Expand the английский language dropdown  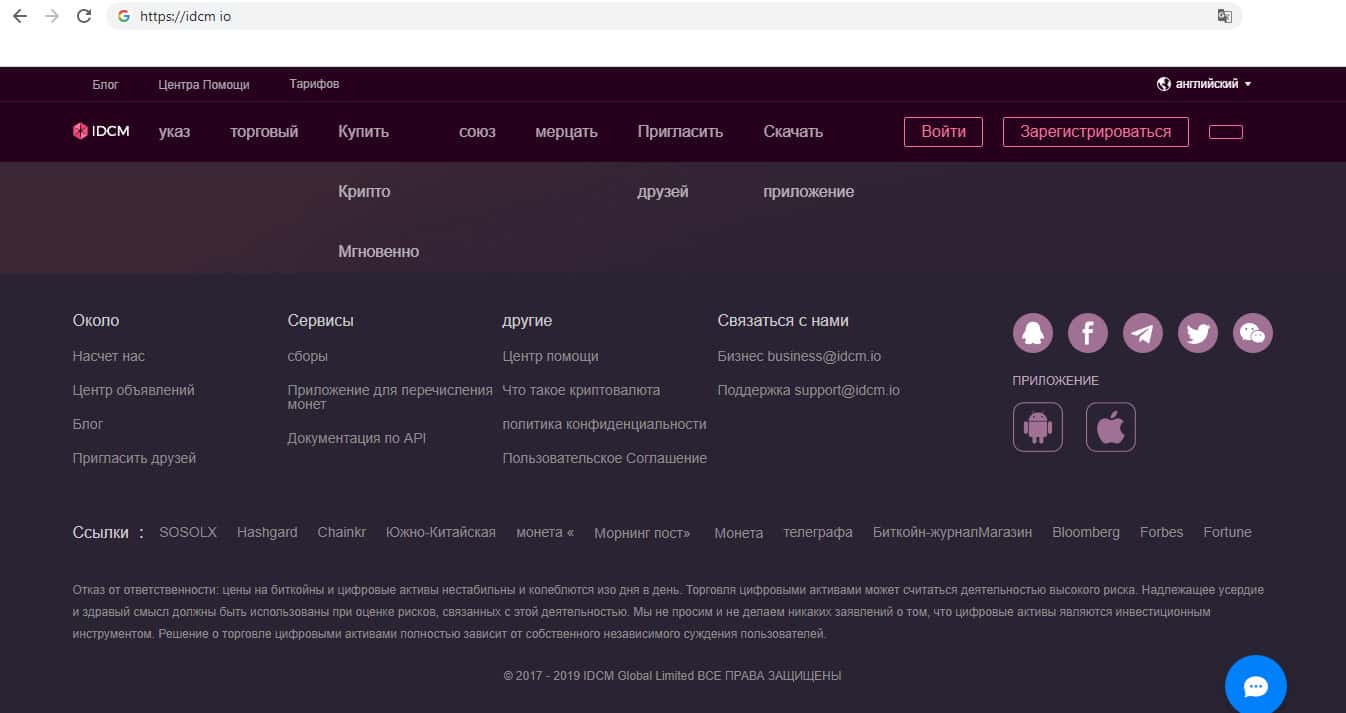(1205, 84)
